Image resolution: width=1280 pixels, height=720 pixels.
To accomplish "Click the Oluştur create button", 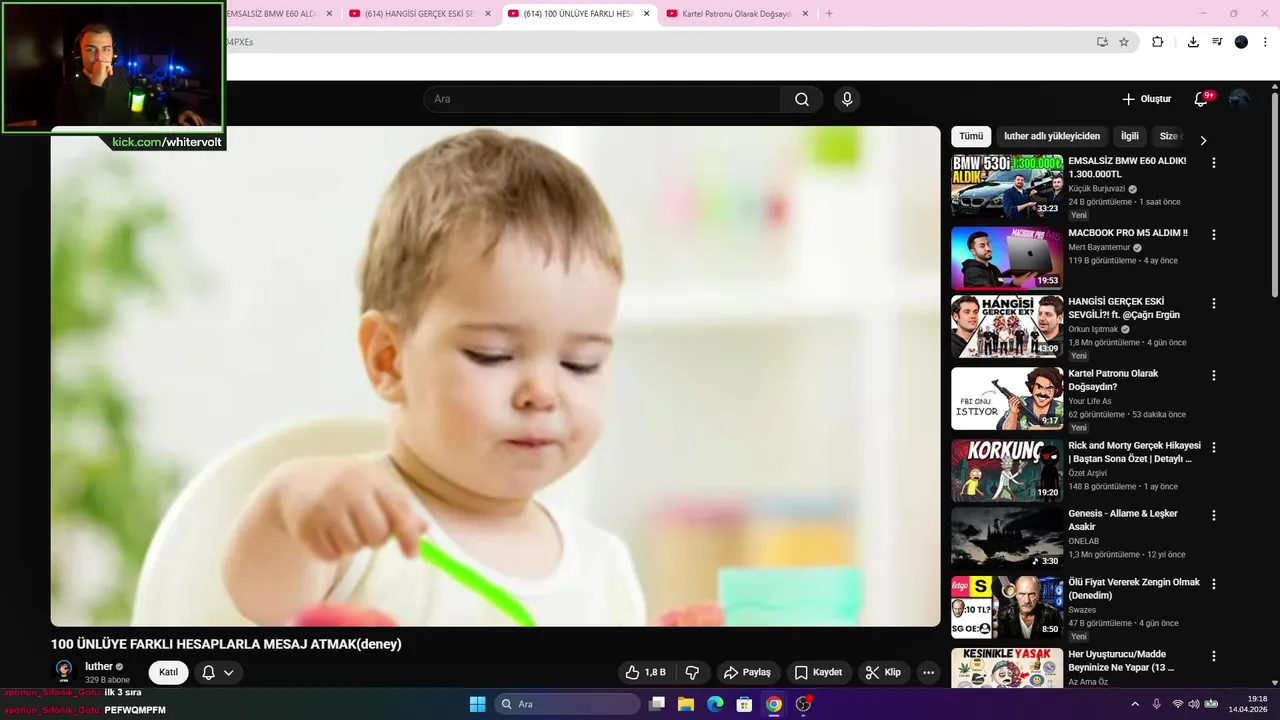I will click(1146, 99).
